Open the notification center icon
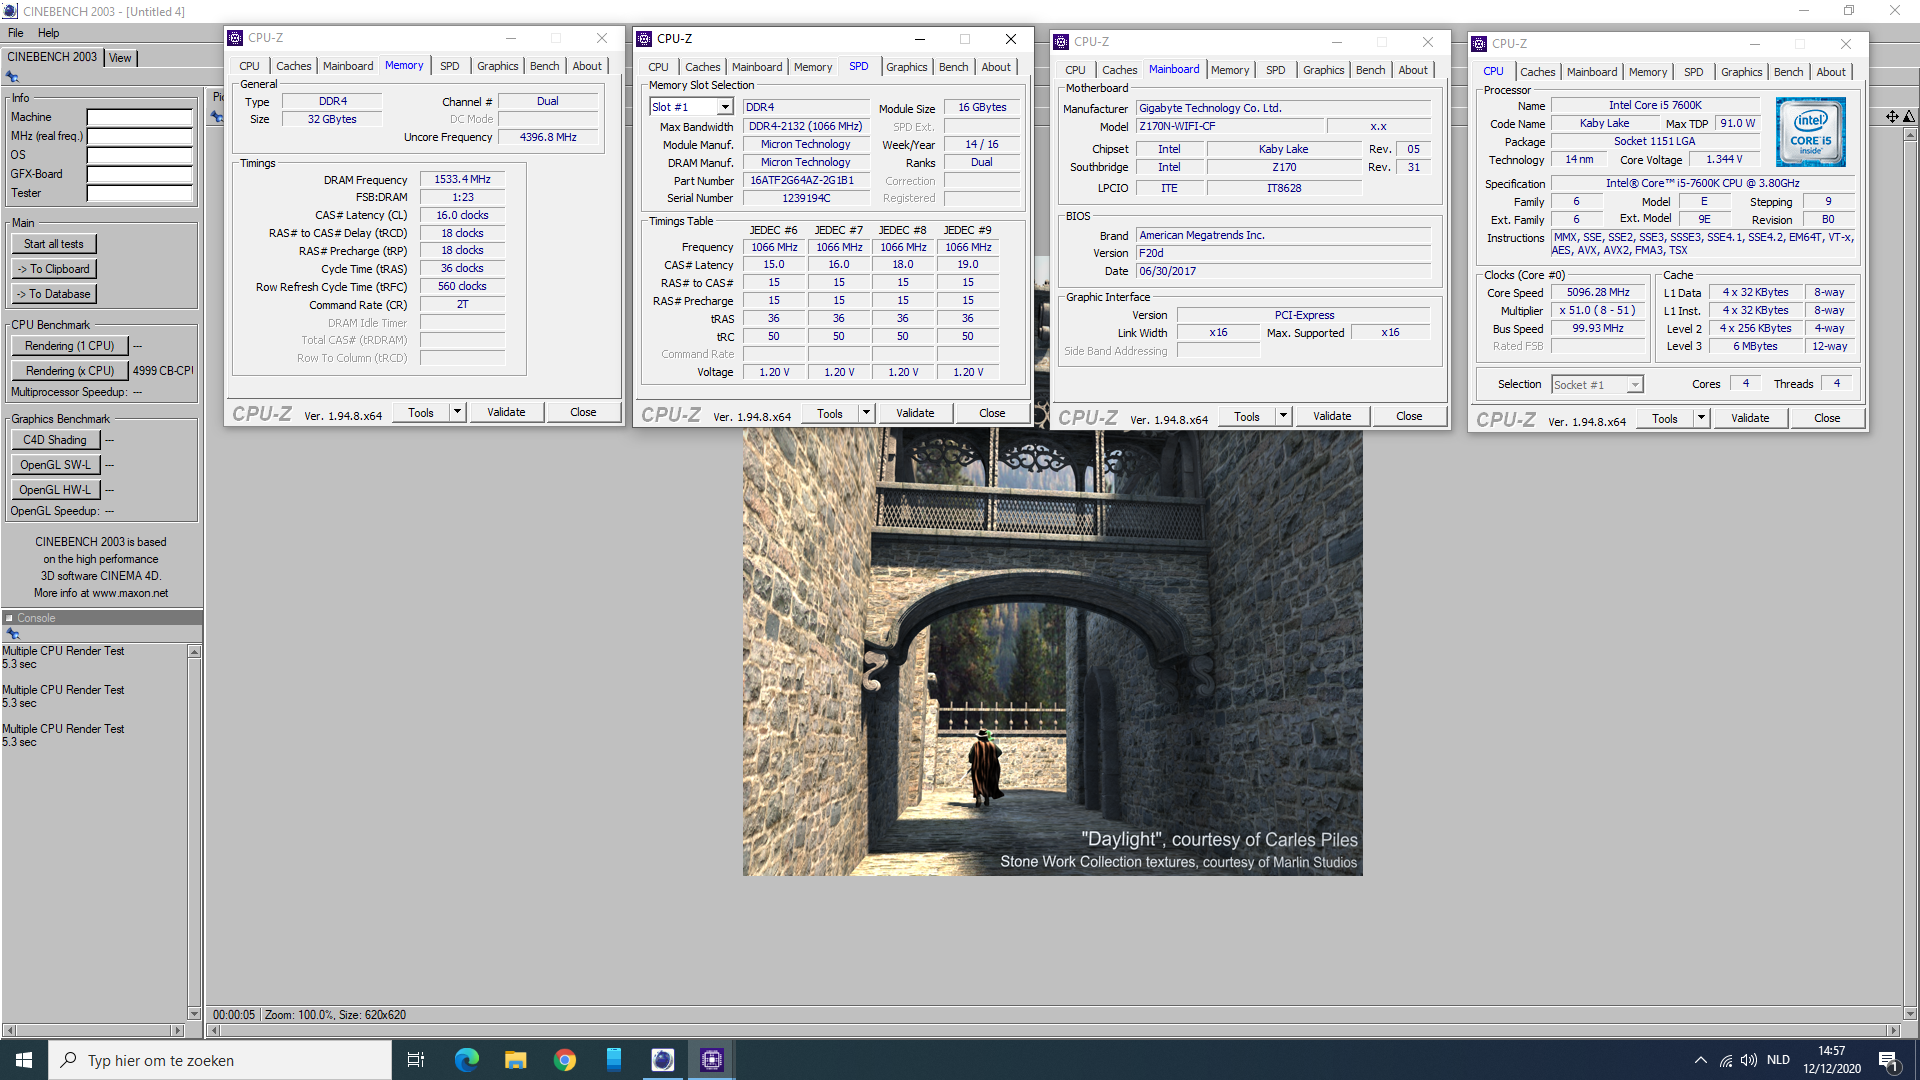1920x1080 pixels. tap(1888, 1061)
